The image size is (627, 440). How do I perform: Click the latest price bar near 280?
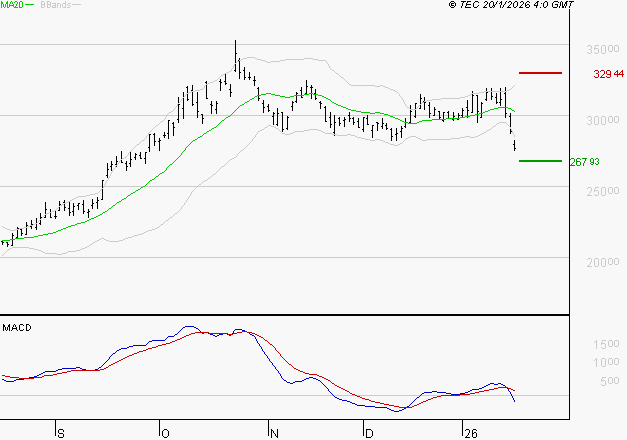coord(514,146)
